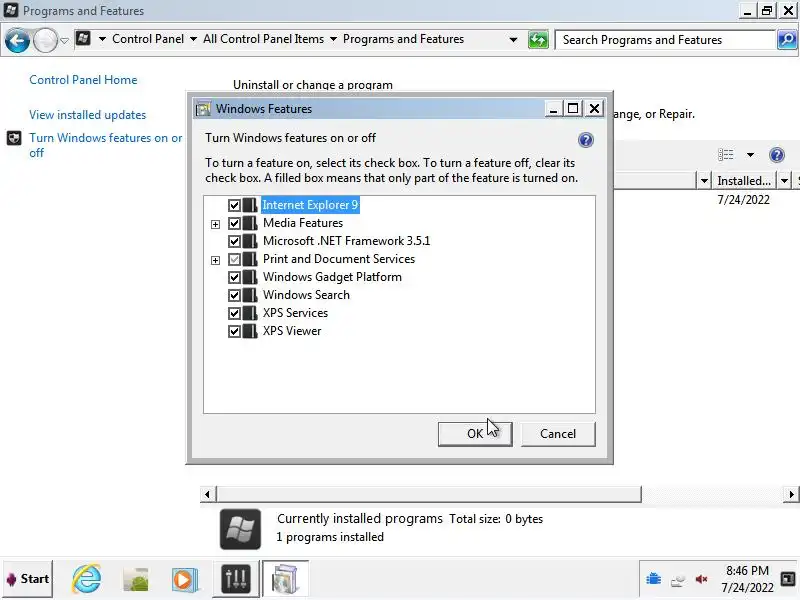This screenshot has width=800, height=600.
Task: Click the Back navigation arrow button
Action: pos(17,40)
